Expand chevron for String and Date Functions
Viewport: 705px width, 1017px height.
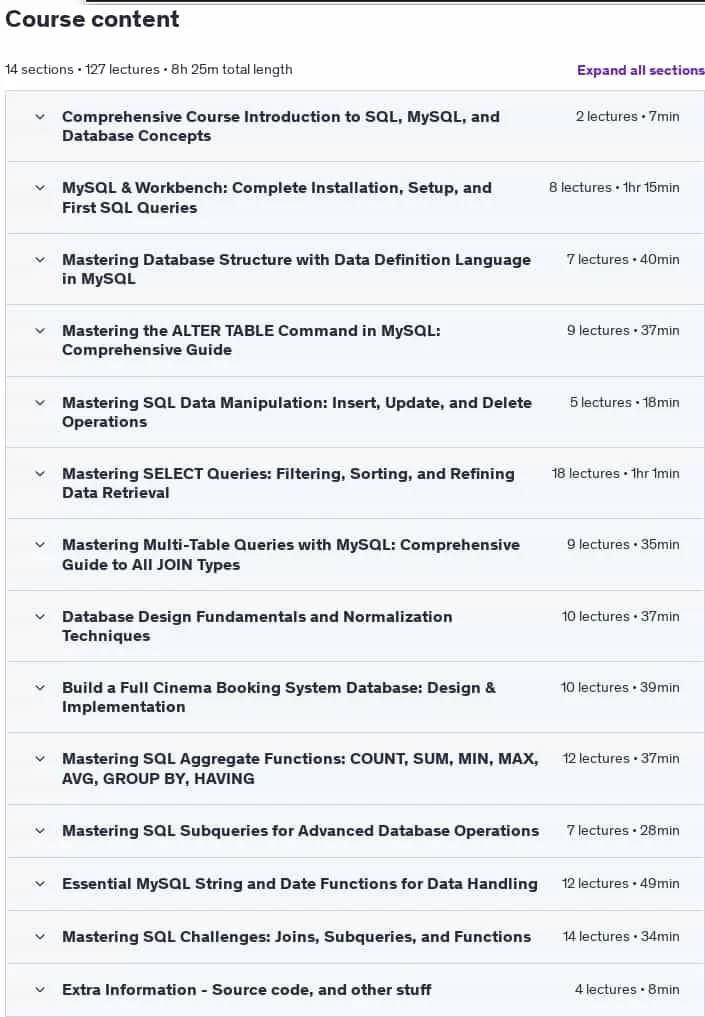tap(40, 883)
